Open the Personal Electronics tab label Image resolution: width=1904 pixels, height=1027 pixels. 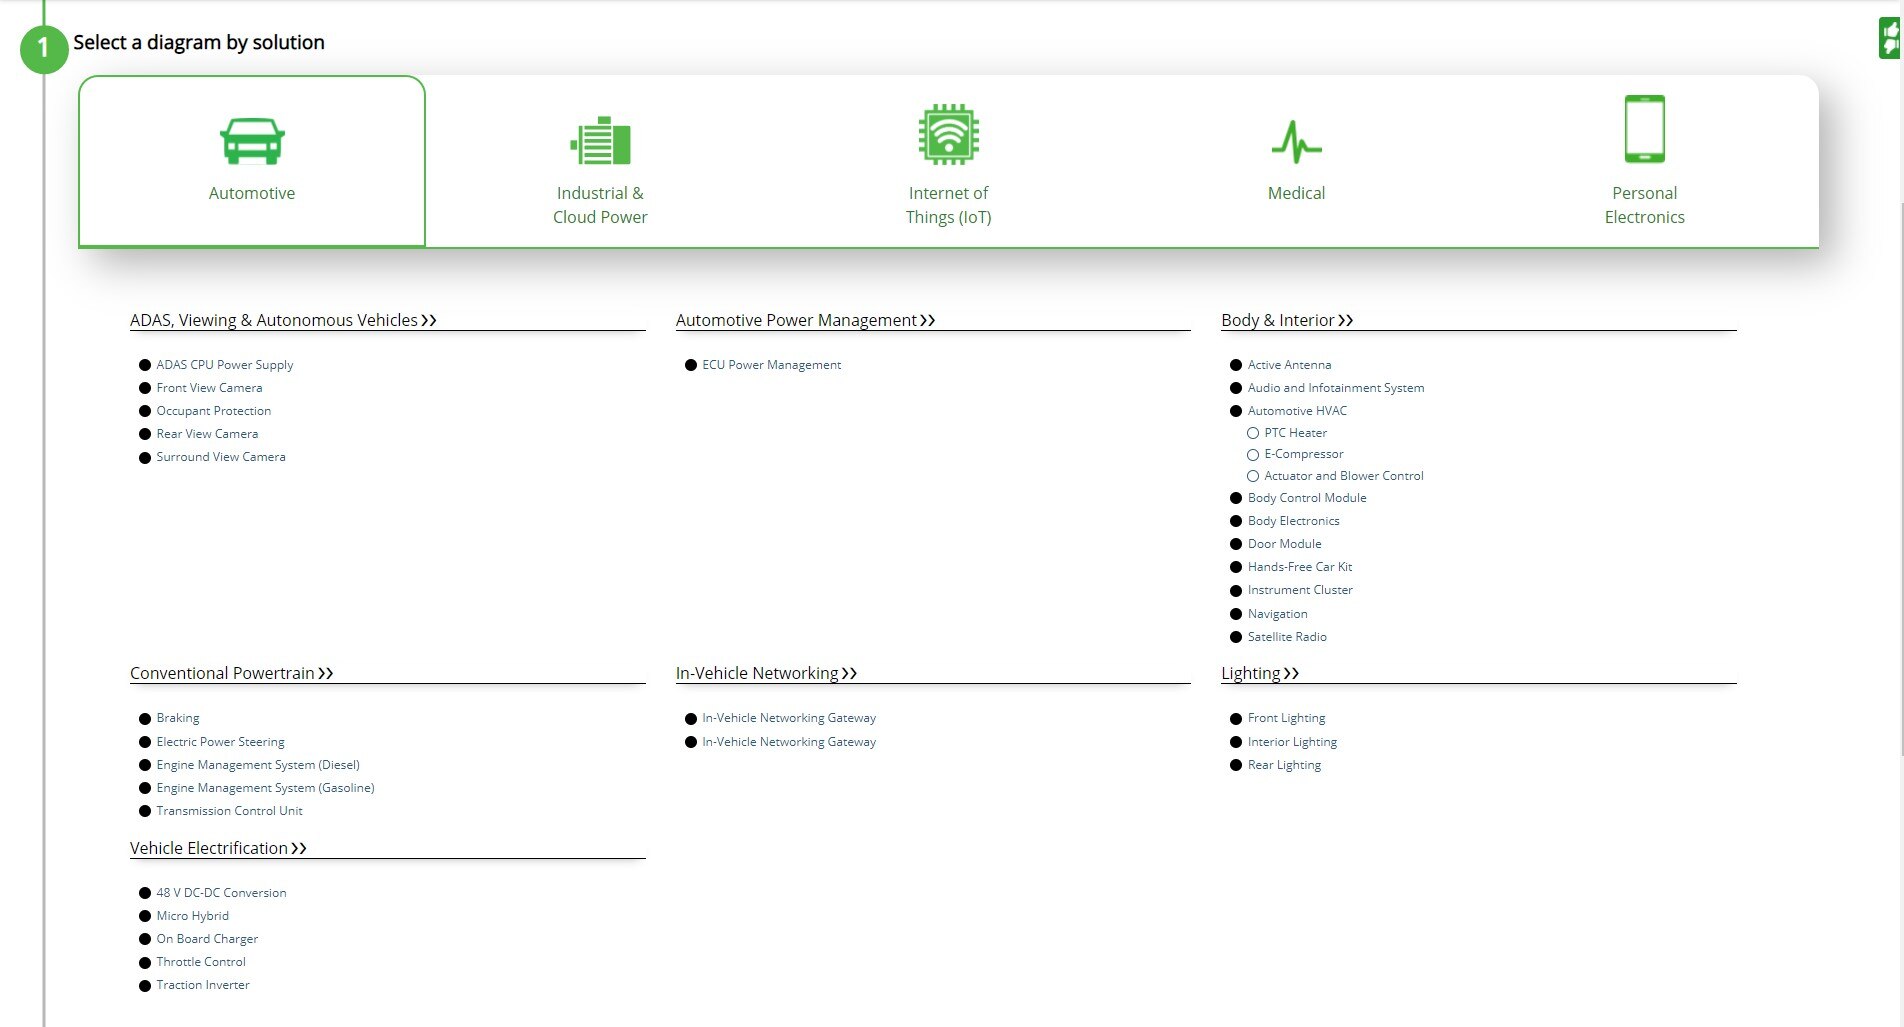[1644, 205]
